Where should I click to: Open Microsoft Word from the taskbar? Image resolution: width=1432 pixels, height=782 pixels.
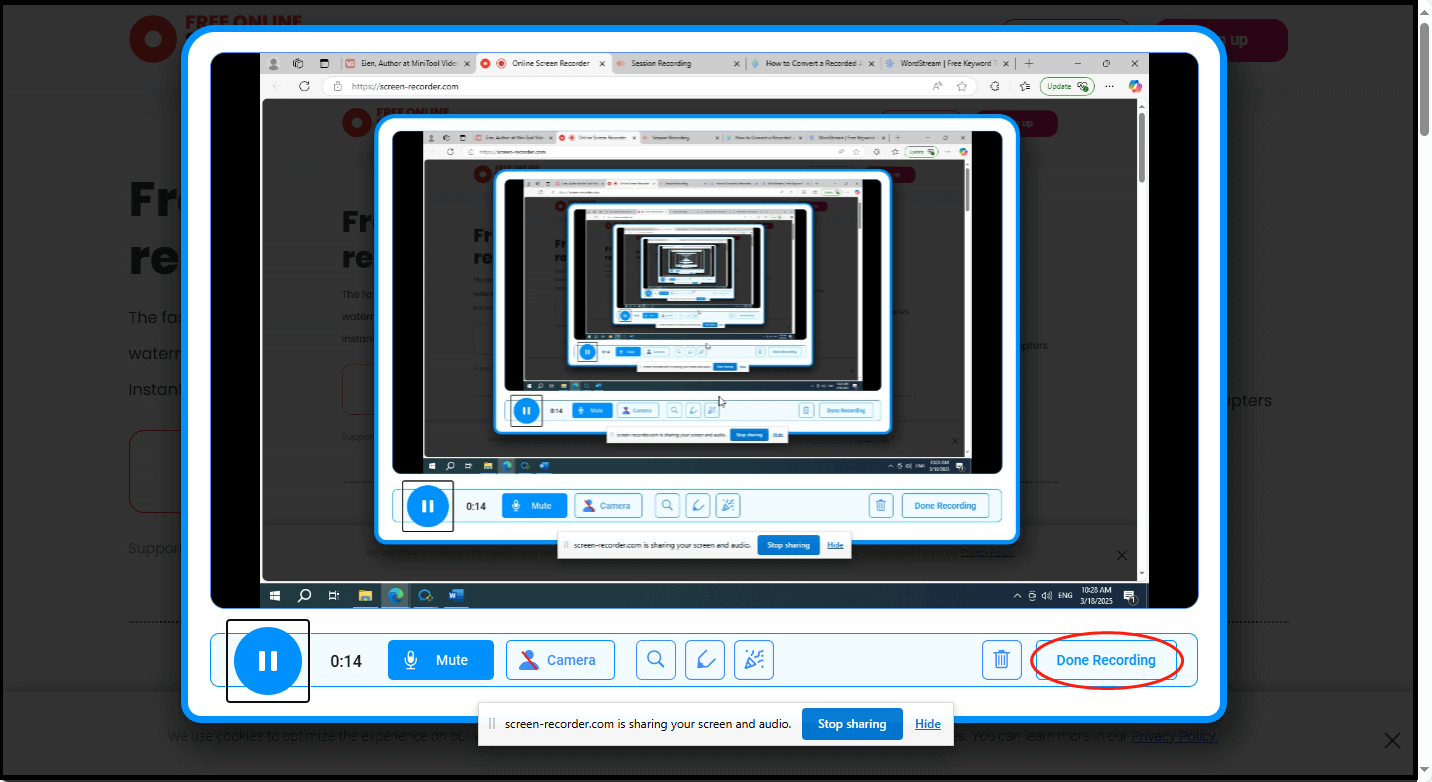456,595
